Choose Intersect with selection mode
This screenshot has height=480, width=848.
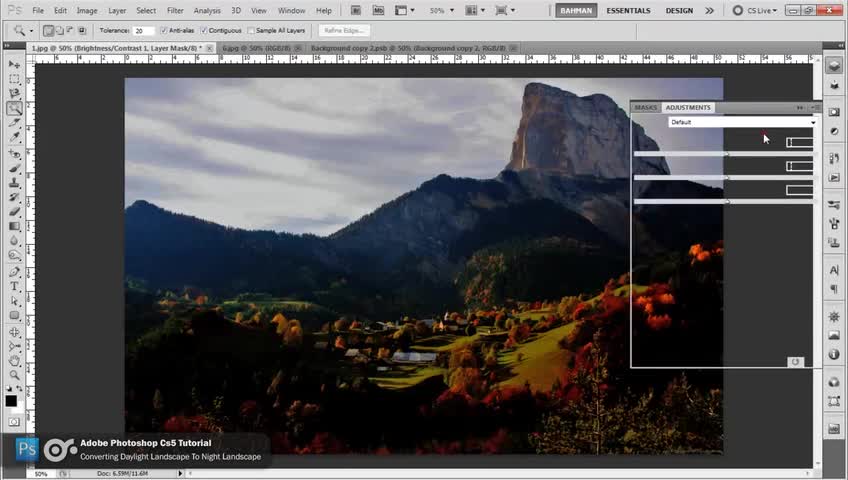(82, 31)
